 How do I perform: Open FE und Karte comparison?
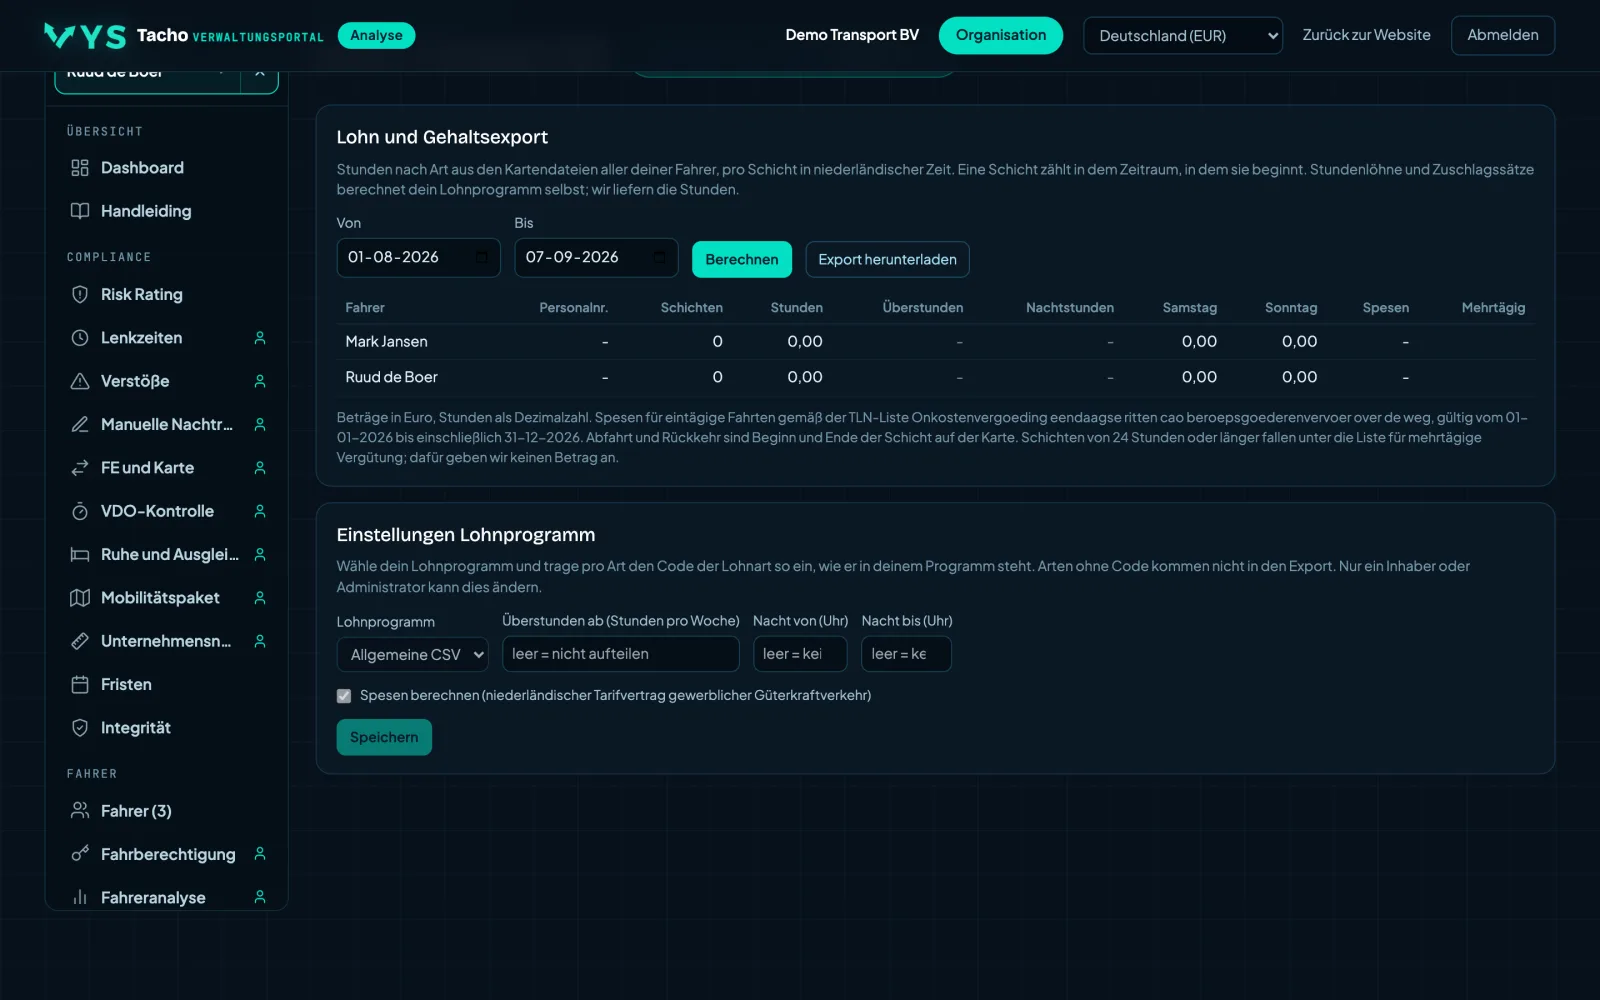(166, 468)
